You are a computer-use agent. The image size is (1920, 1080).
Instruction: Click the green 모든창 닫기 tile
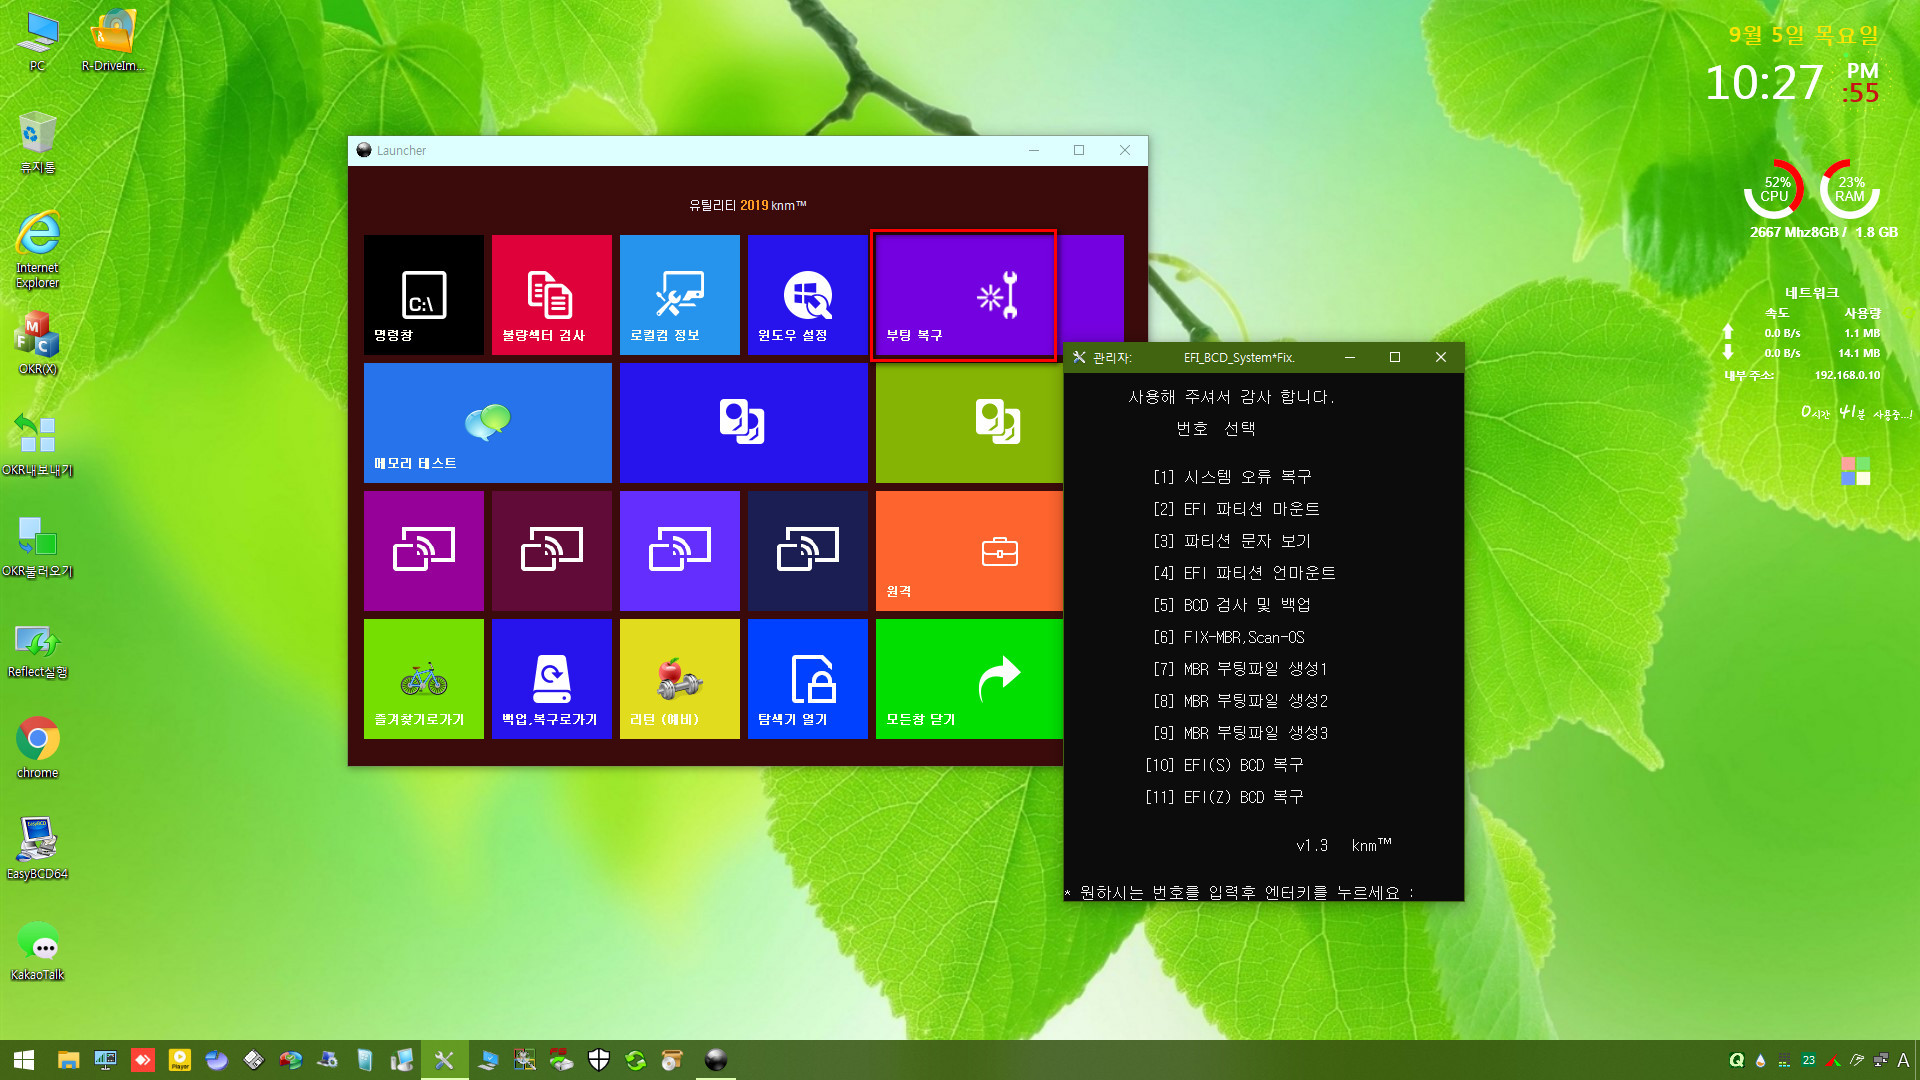[969, 679]
